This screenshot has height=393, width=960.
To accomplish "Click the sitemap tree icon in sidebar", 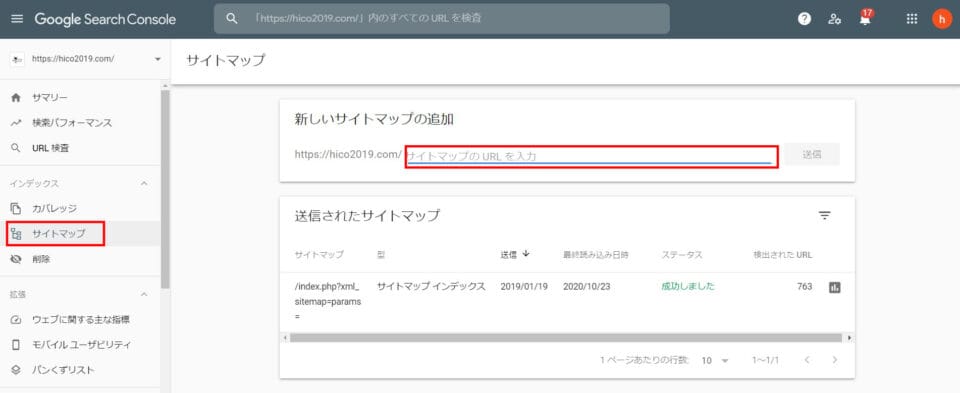I will [17, 234].
